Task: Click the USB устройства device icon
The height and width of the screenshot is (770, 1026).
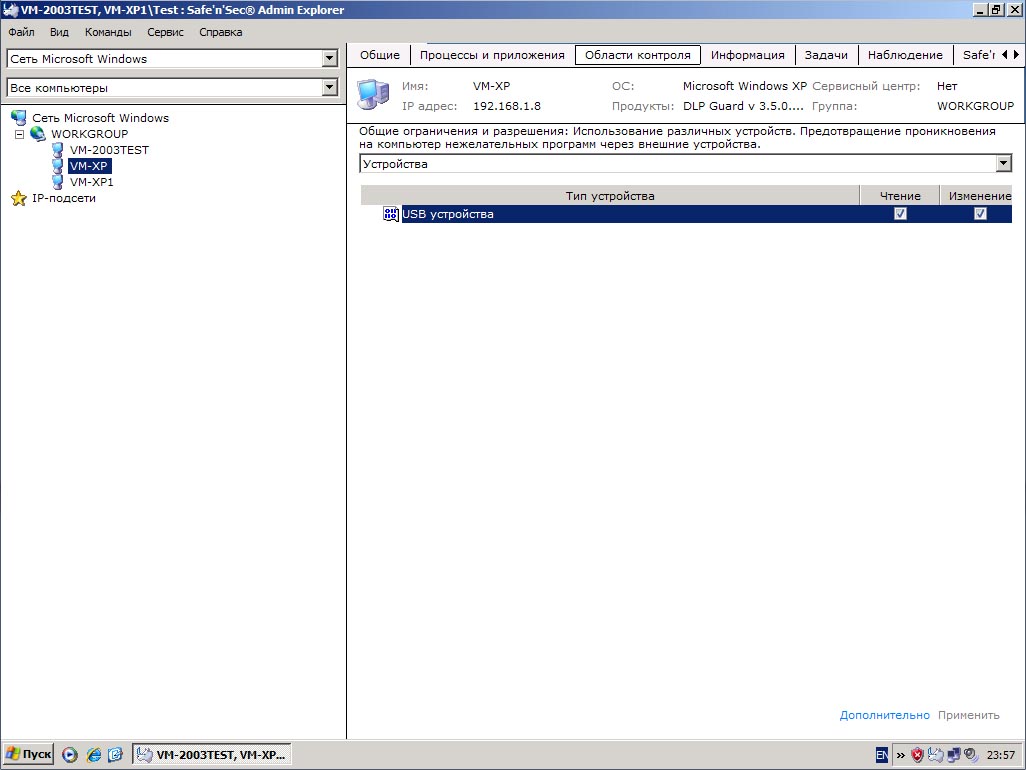Action: pyautogui.click(x=391, y=214)
